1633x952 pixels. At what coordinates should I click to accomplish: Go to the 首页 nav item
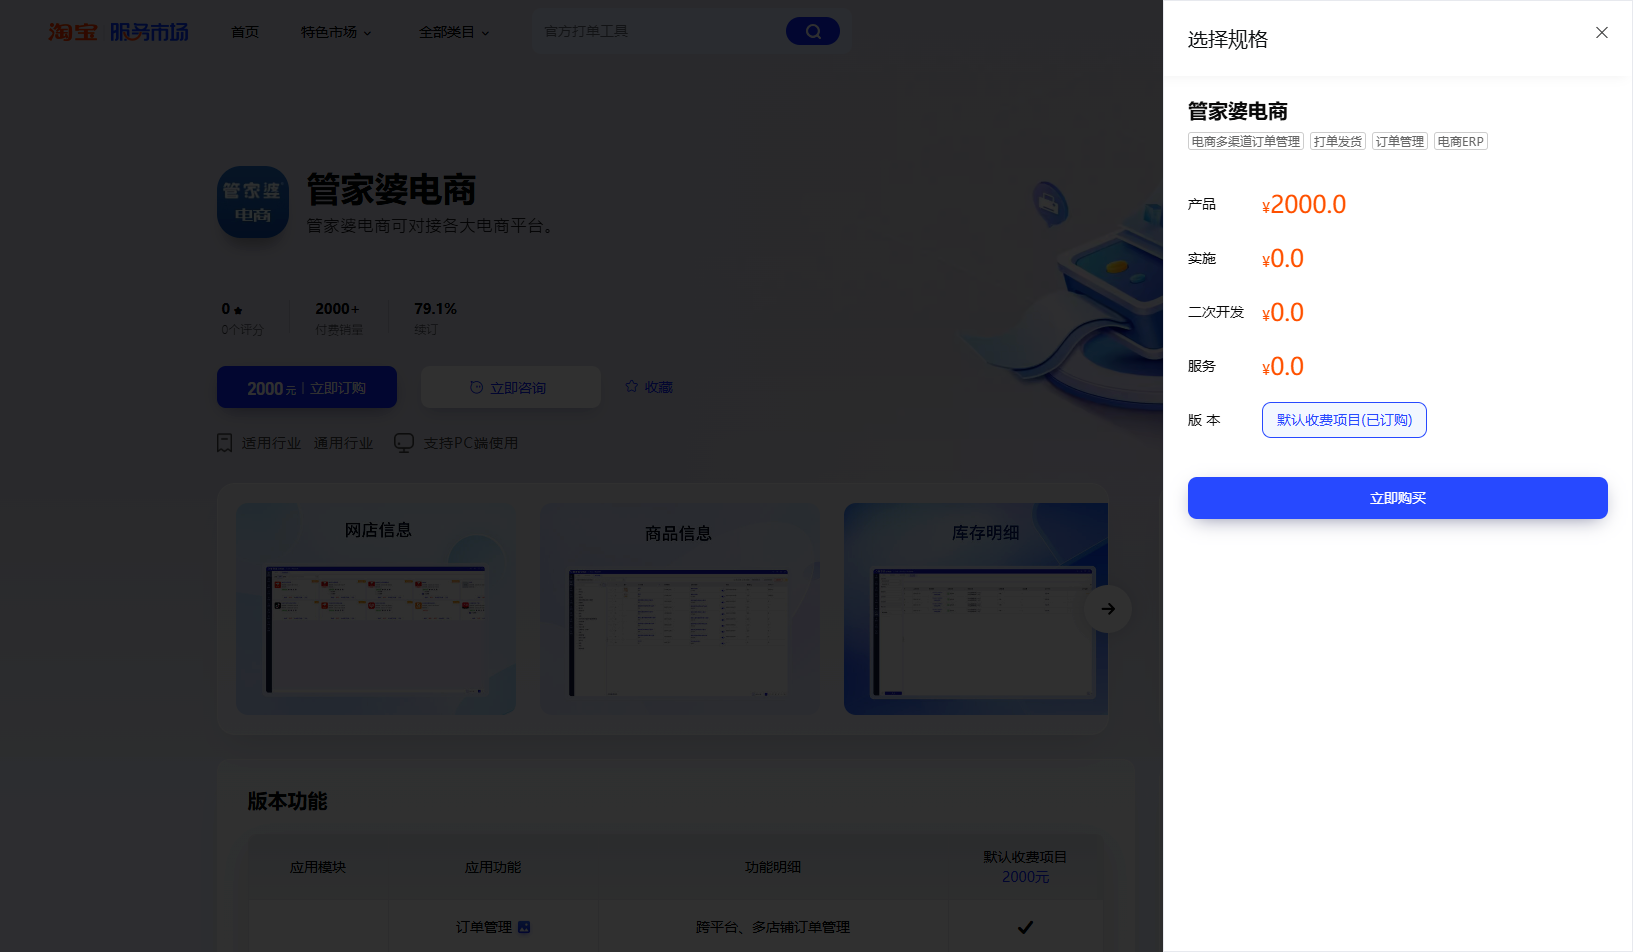245,32
